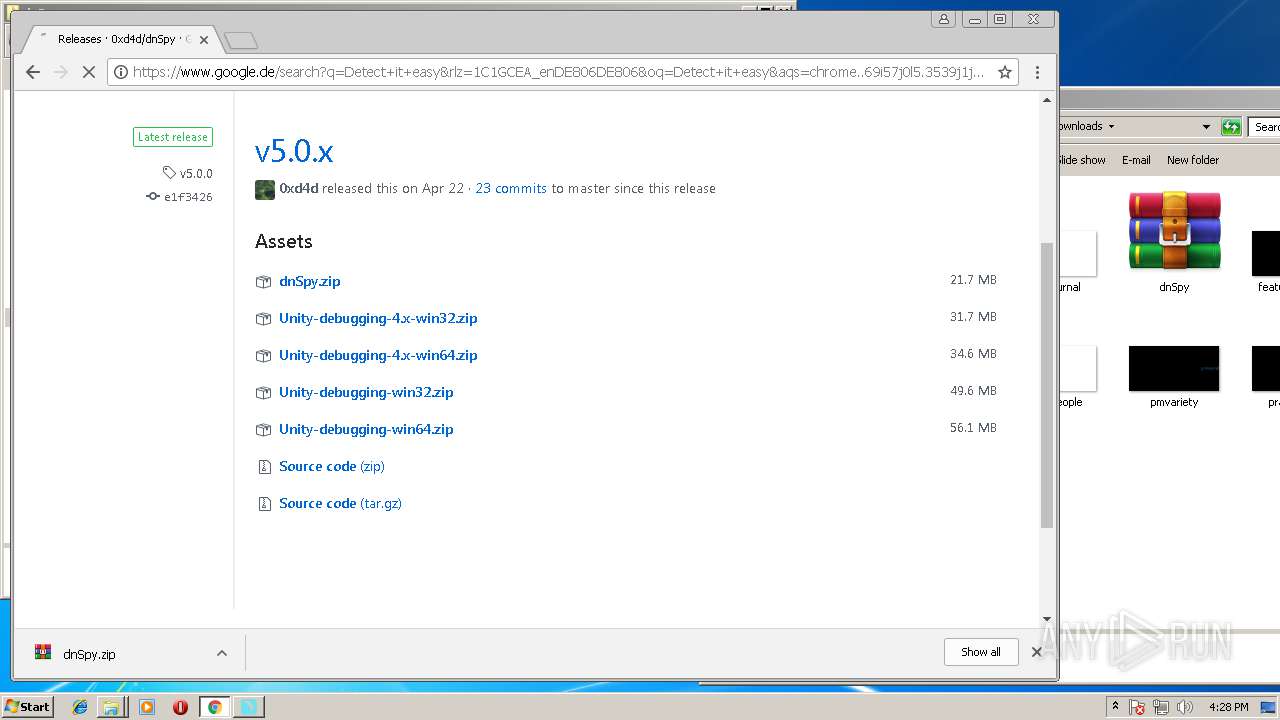Click the Chrome user profile icon
Image resolution: width=1280 pixels, height=720 pixels.
pos(944,19)
